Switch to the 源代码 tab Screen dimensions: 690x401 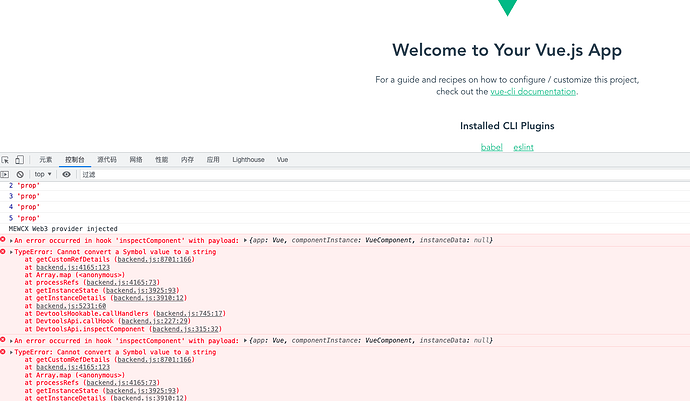point(107,160)
